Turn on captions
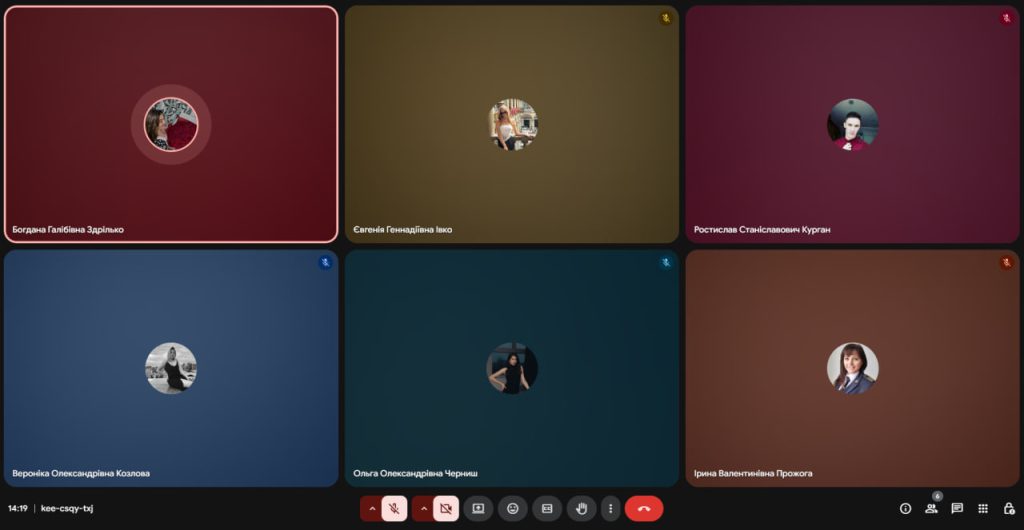The height and width of the screenshot is (530, 1024). pyautogui.click(x=547, y=508)
